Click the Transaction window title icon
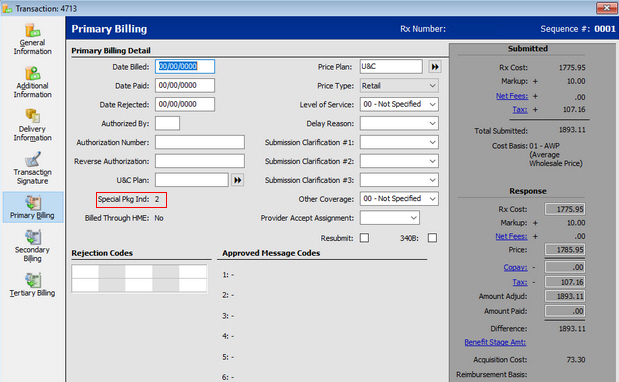The width and height of the screenshot is (619, 382). click(7, 8)
